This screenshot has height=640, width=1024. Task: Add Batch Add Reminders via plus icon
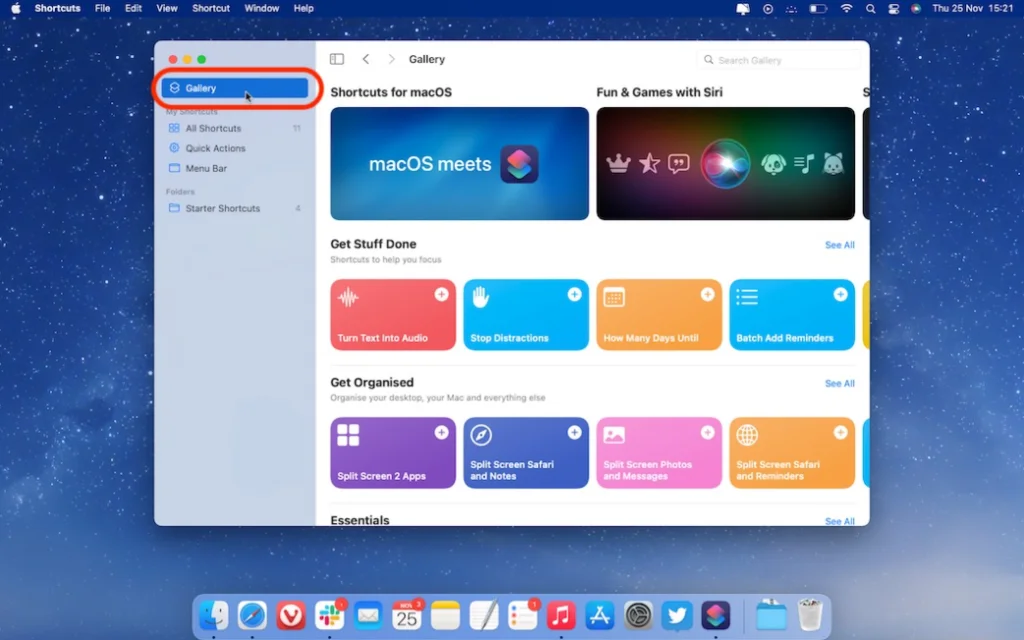(x=840, y=295)
